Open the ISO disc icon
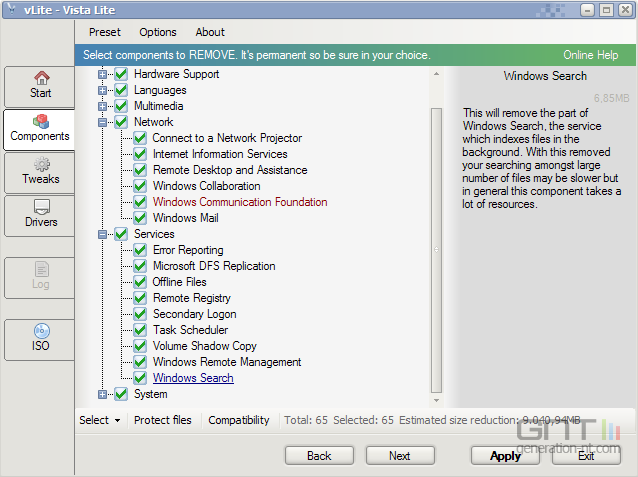Screen dimensions: 638x477 tap(42, 331)
